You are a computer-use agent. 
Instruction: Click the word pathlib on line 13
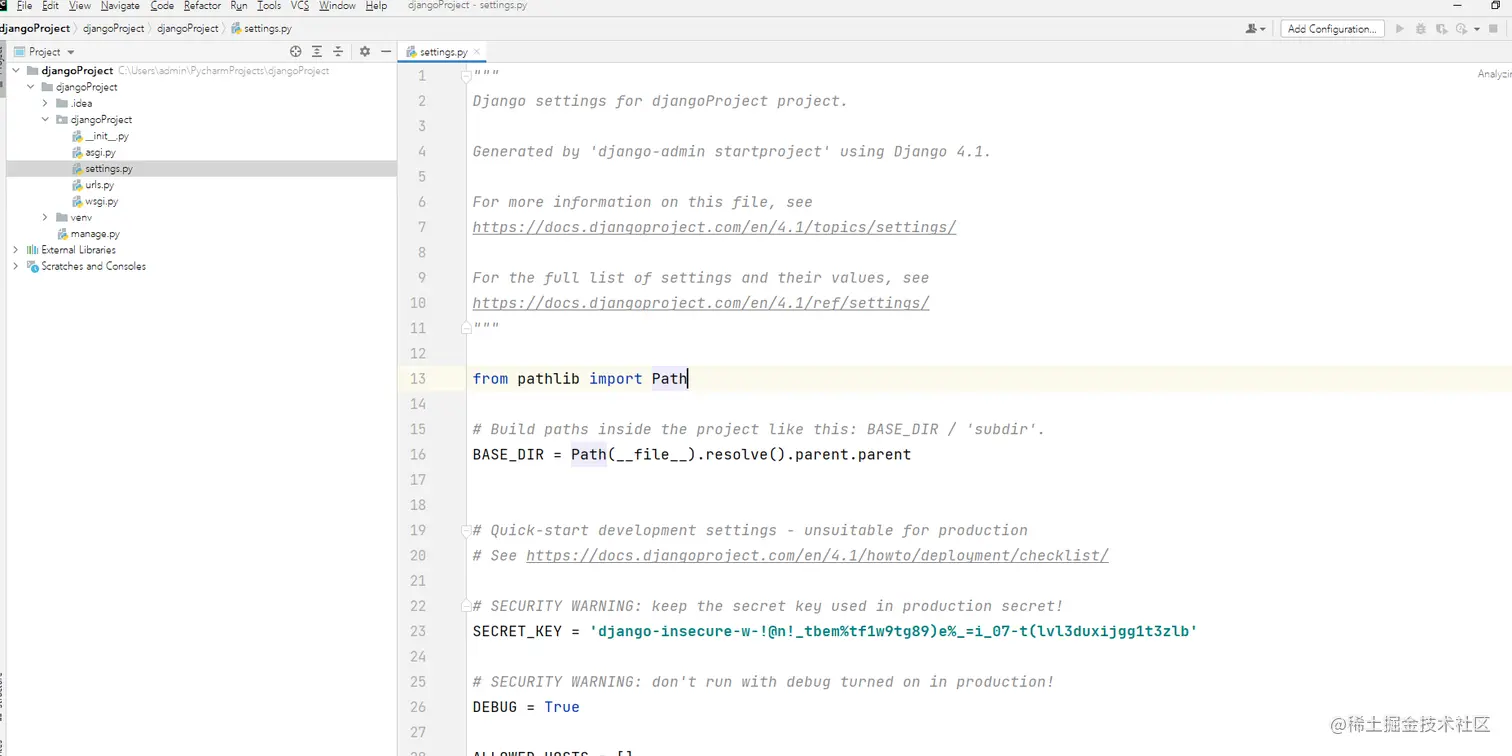click(548, 379)
